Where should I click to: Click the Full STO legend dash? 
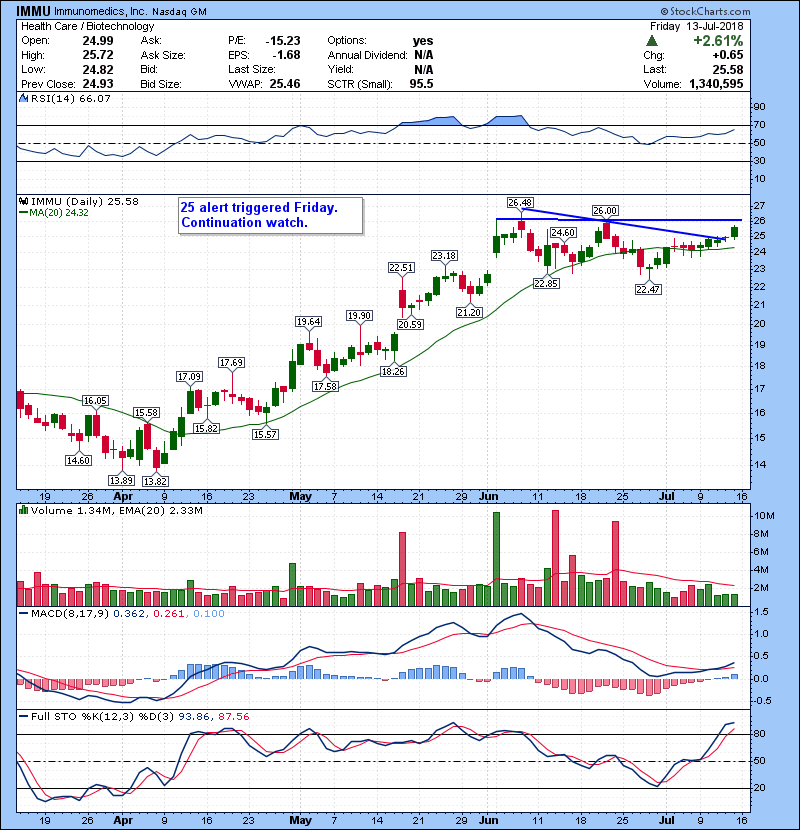[23, 717]
